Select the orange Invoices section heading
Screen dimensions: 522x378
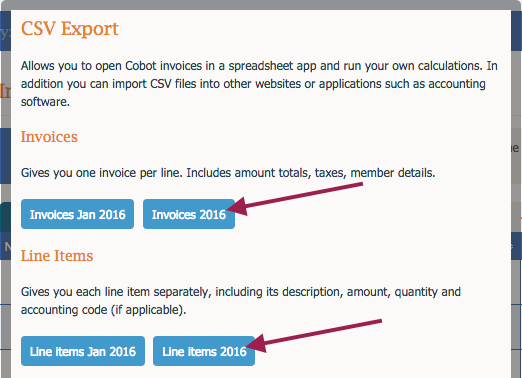(49, 137)
